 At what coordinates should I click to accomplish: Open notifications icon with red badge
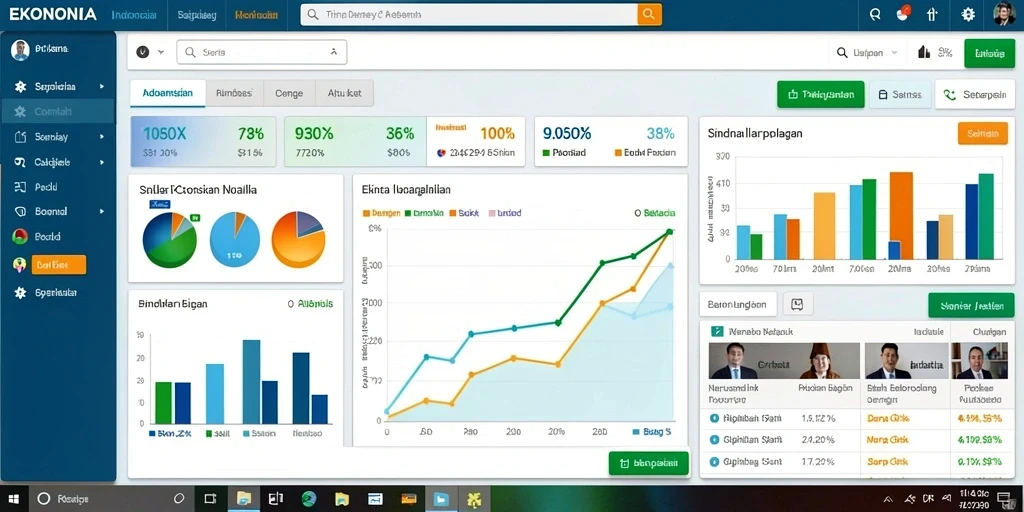(x=903, y=14)
